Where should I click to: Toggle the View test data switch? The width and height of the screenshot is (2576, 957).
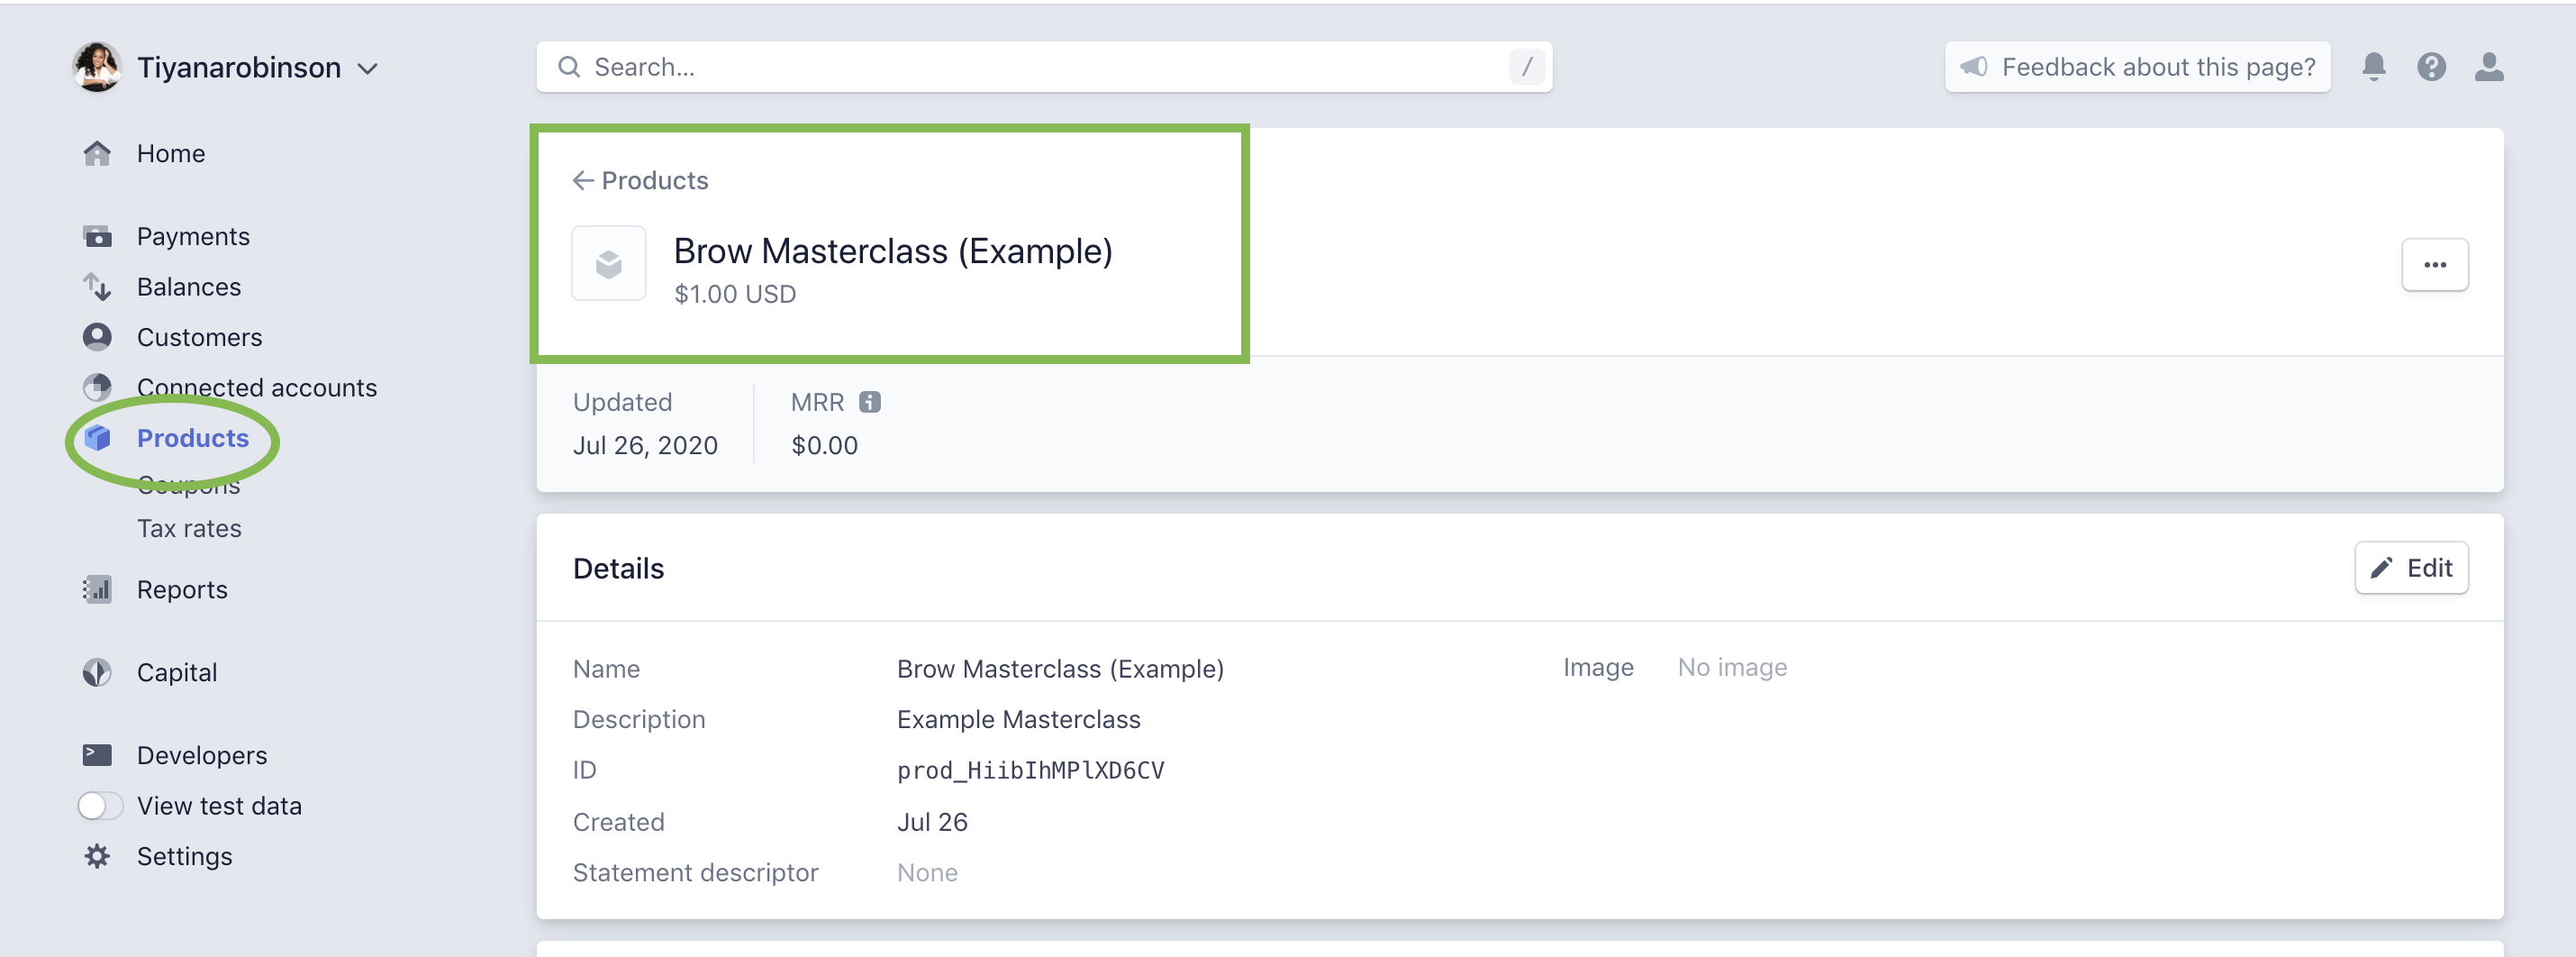(x=100, y=805)
